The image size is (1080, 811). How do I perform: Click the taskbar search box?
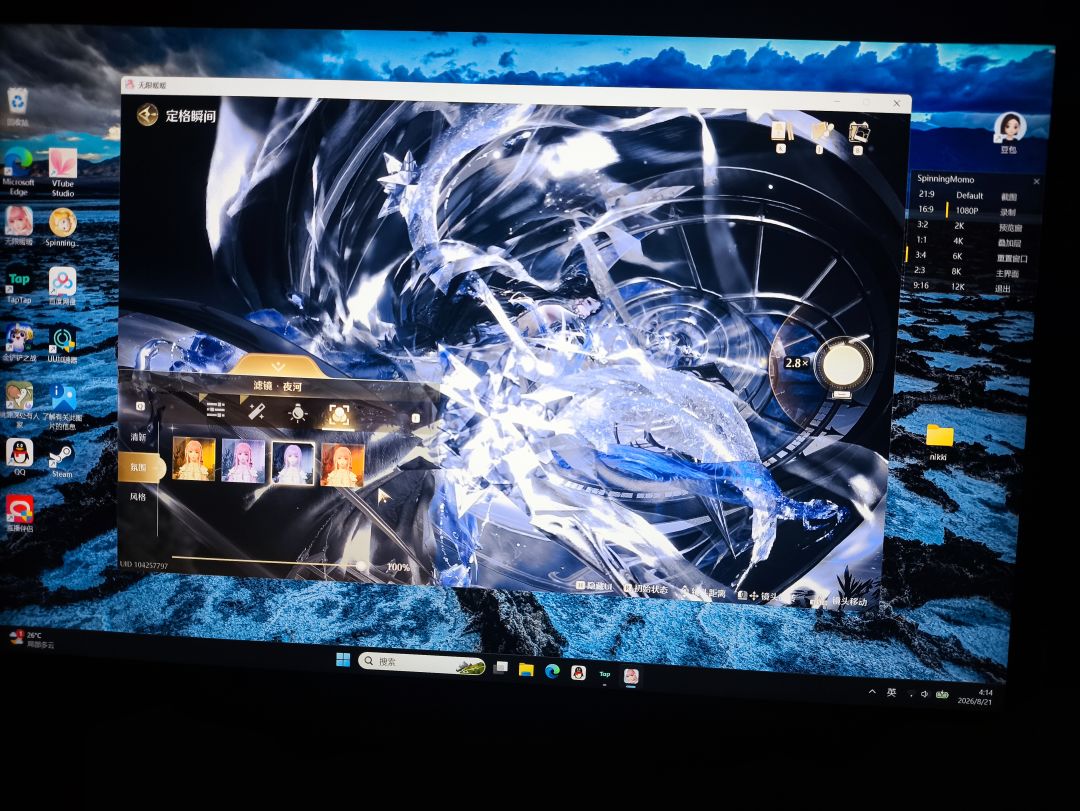[423, 663]
